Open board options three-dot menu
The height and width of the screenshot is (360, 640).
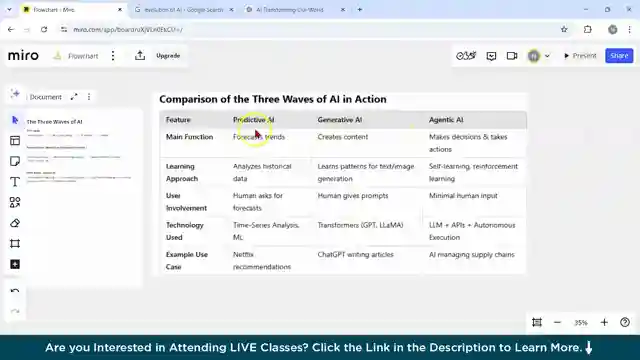point(113,56)
